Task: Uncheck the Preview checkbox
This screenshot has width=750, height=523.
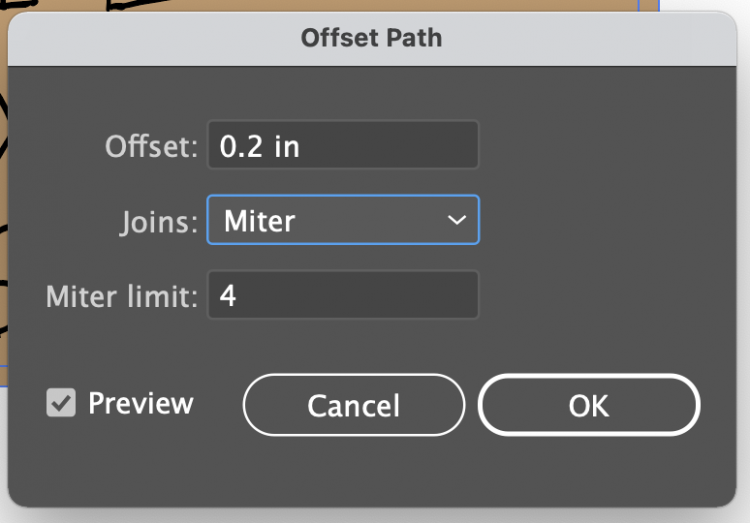Action: click(x=61, y=402)
